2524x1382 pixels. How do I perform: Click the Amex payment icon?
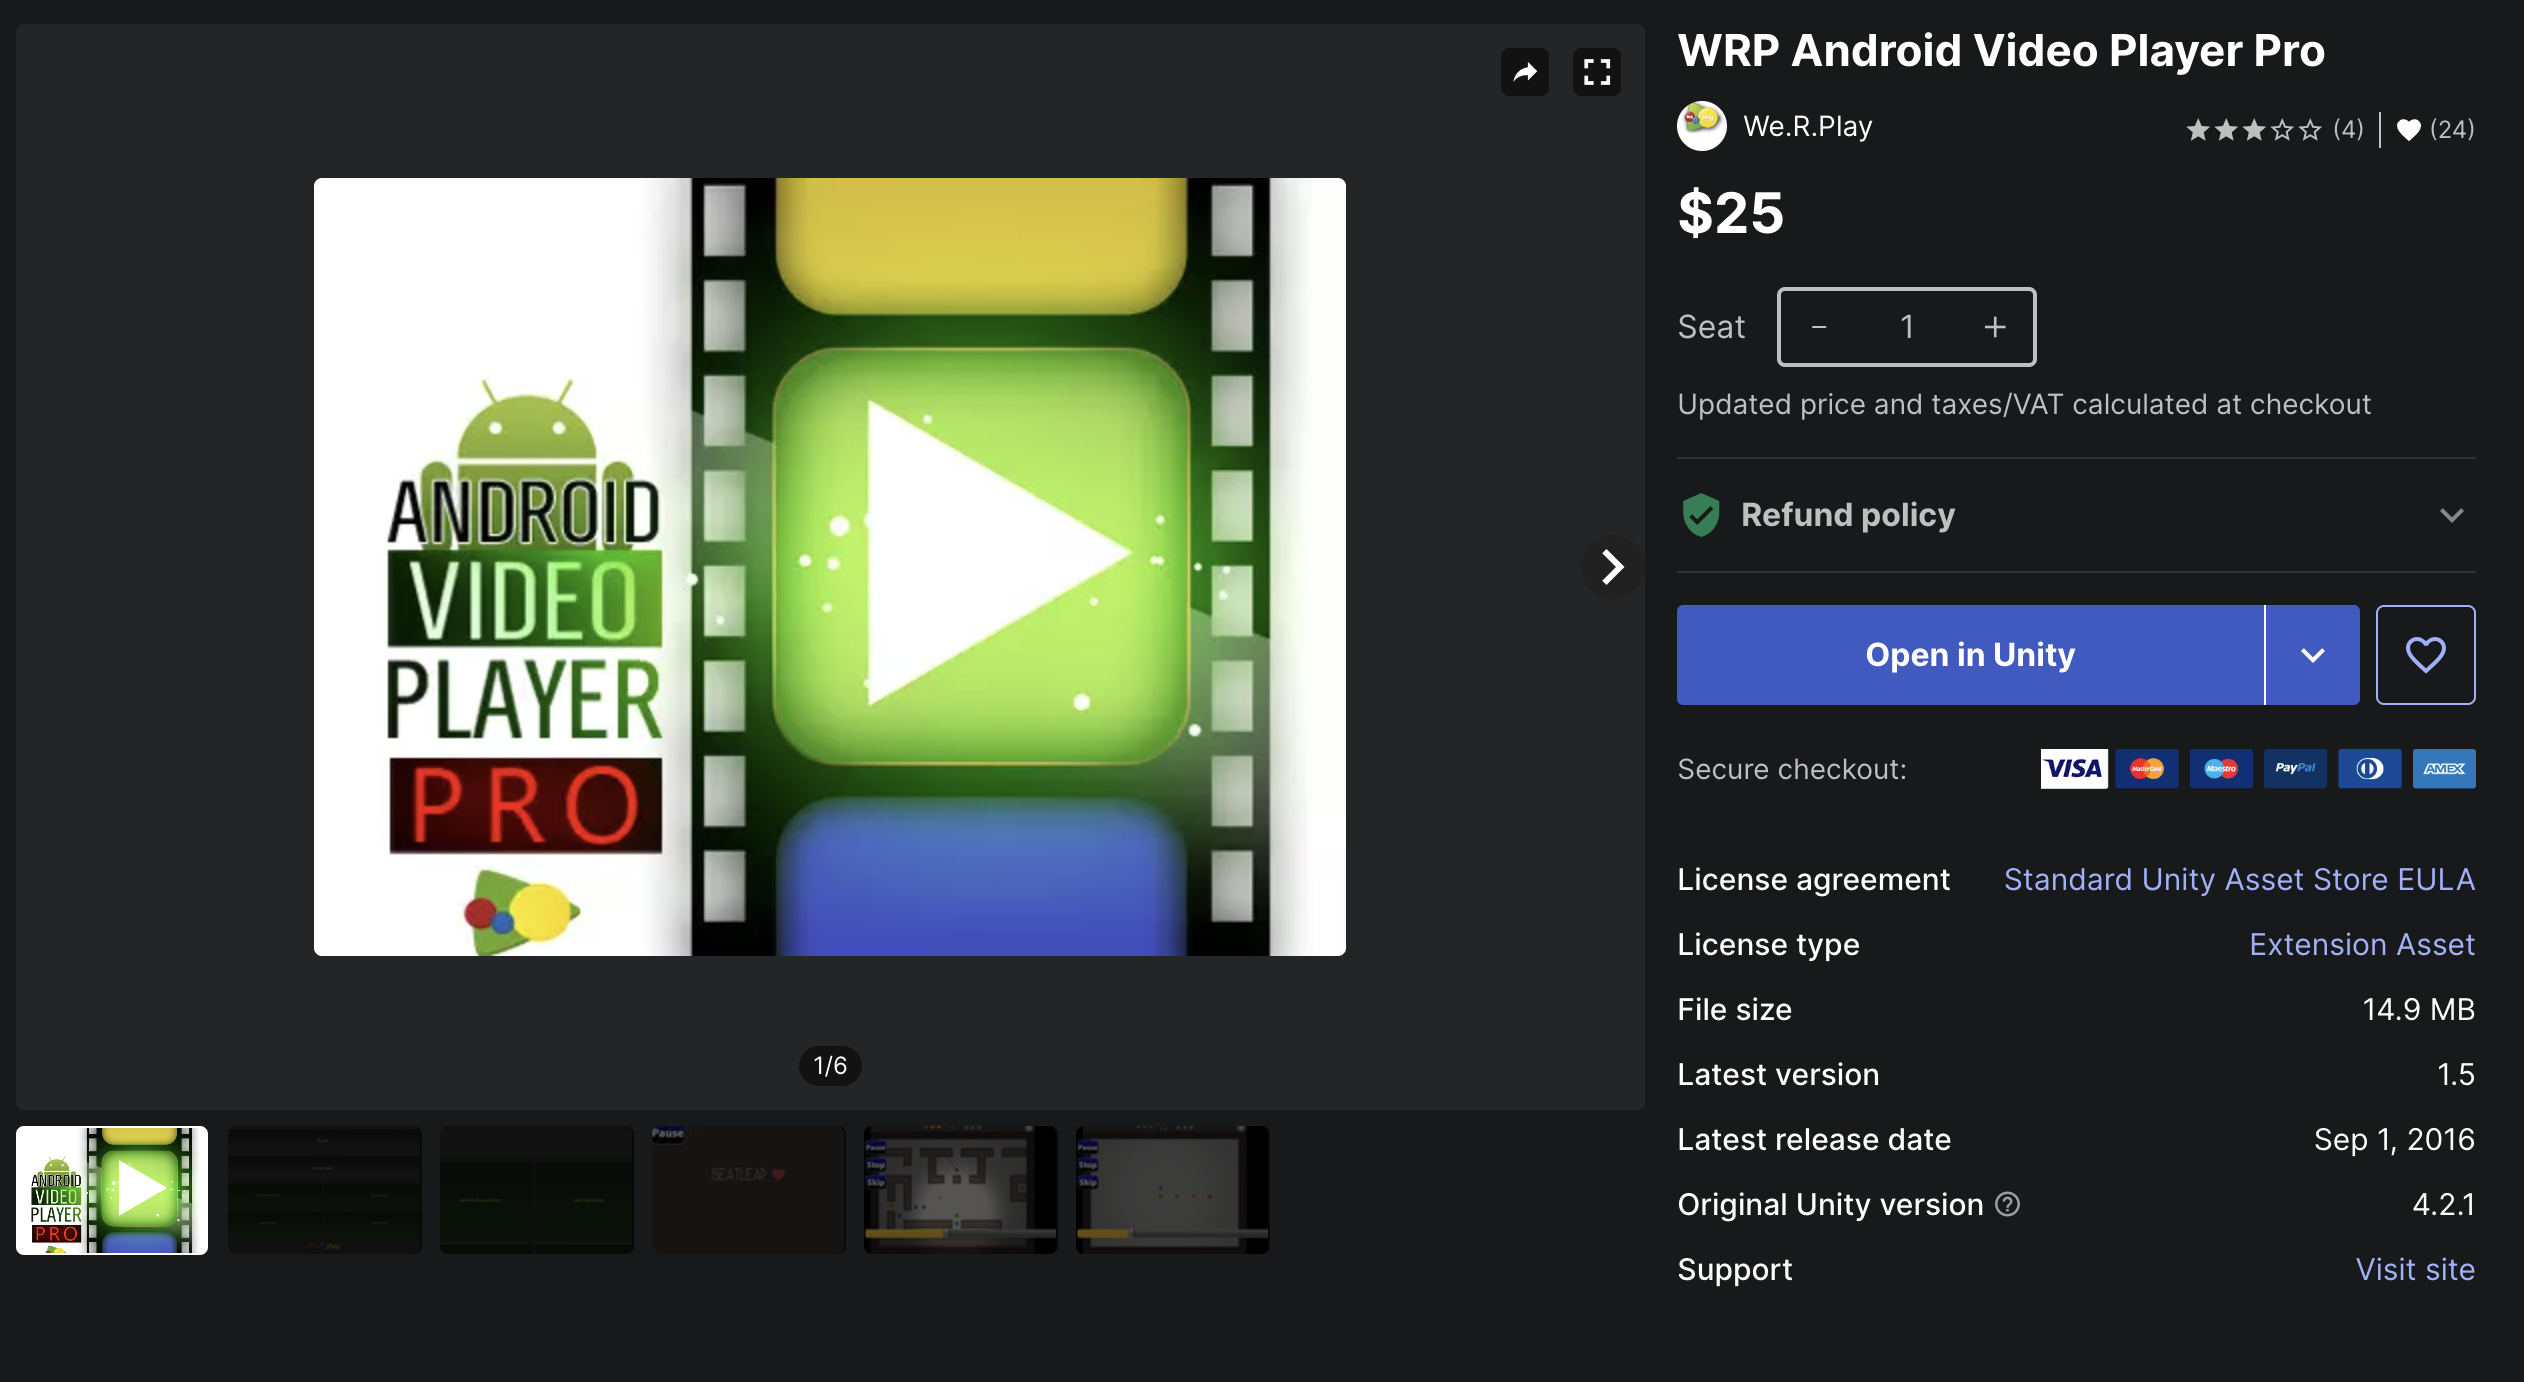point(2444,769)
